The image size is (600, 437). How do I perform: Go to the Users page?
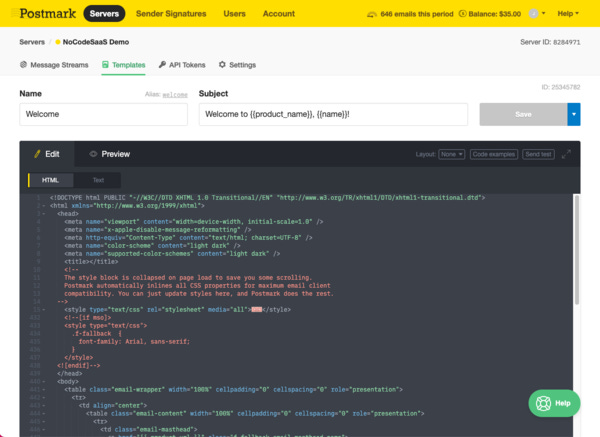tap(235, 14)
